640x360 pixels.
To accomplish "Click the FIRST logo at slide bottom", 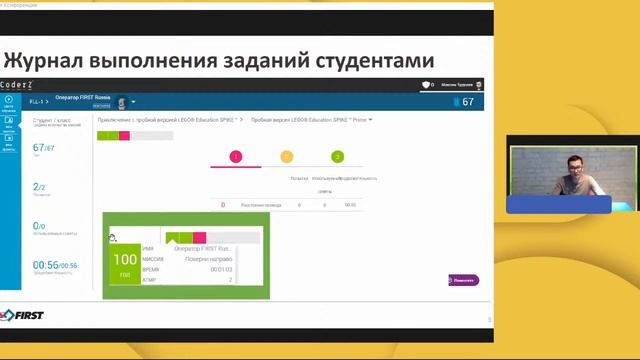I will [x=22, y=315].
